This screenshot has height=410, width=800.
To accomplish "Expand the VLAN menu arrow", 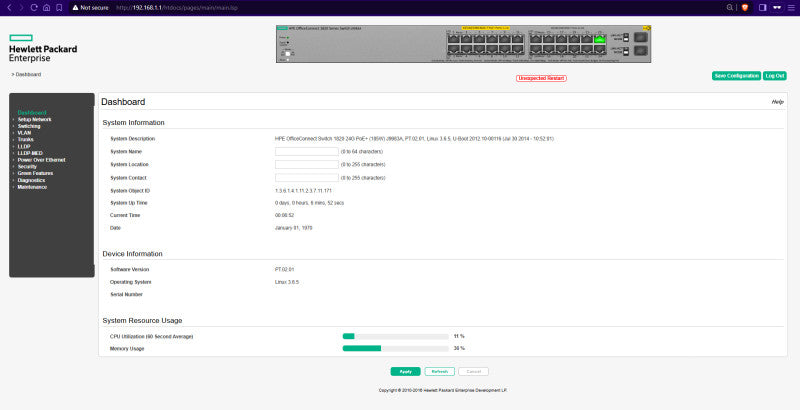I will 13,133.
